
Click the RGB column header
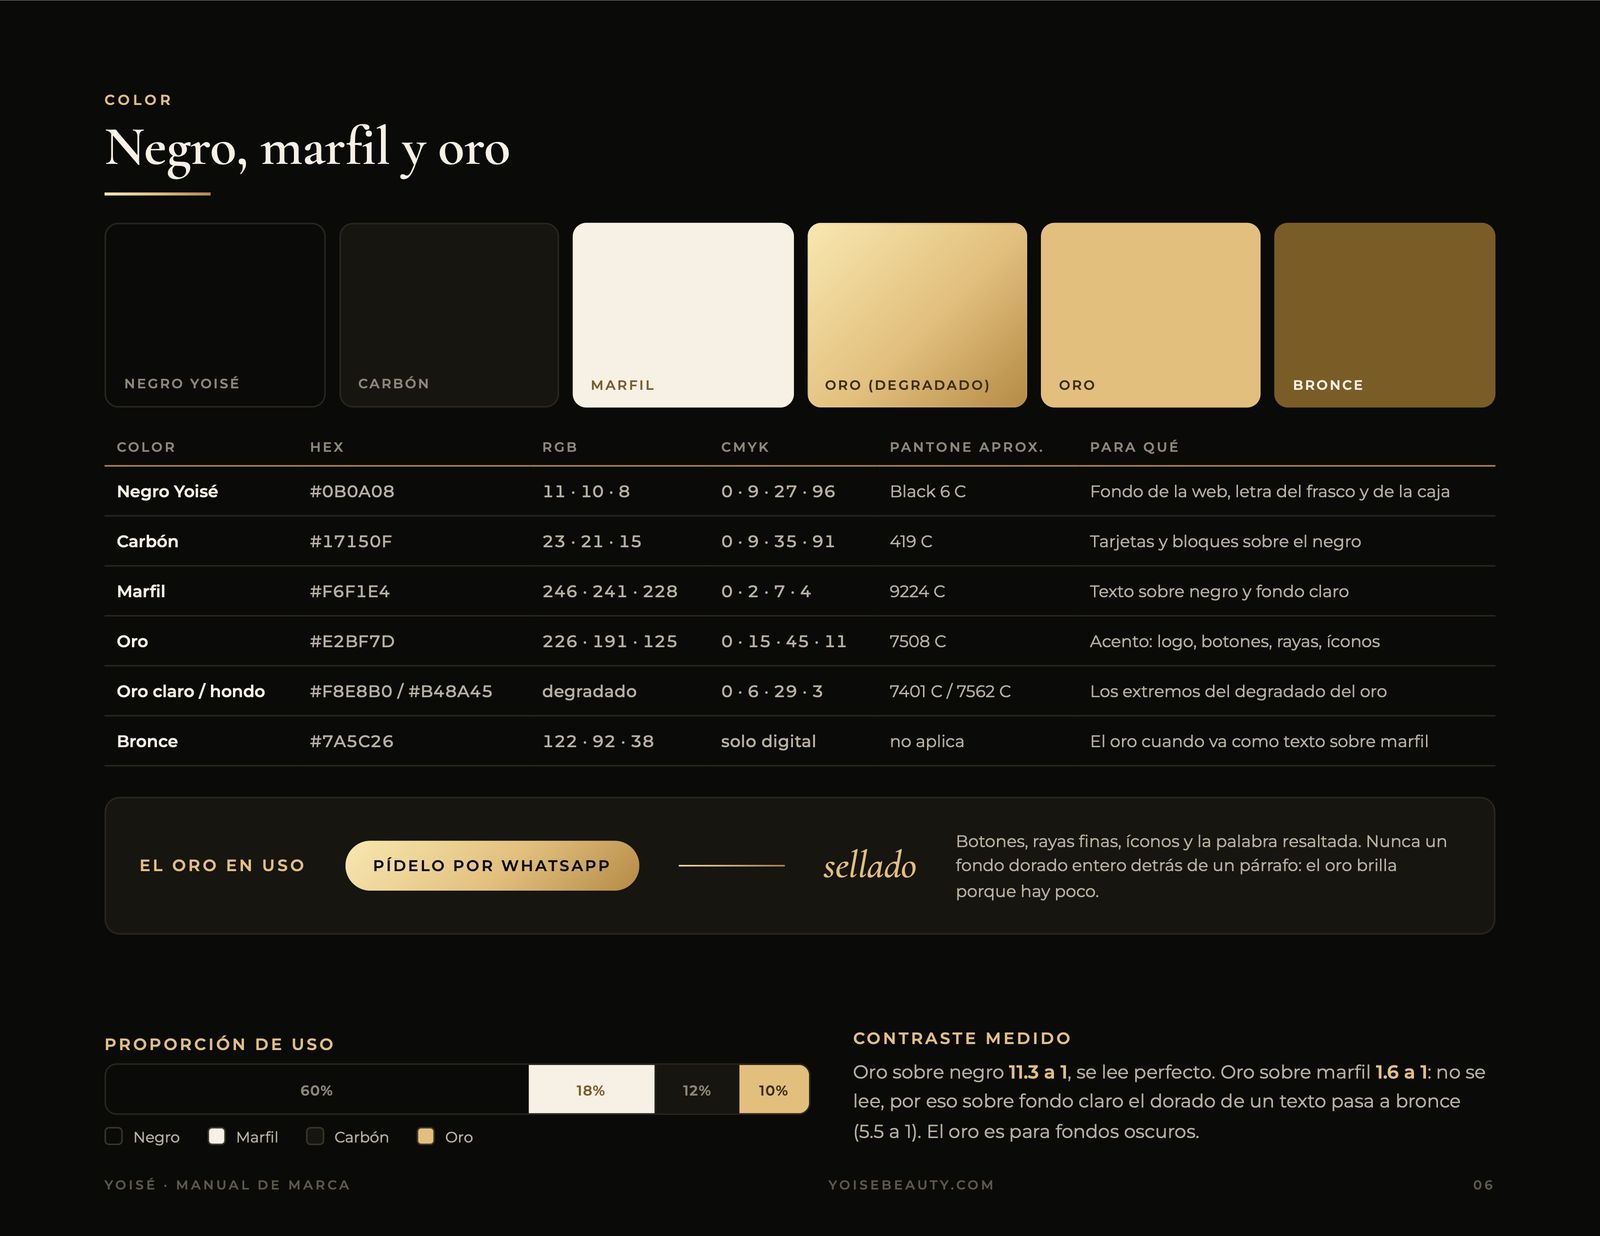pyautogui.click(x=560, y=447)
